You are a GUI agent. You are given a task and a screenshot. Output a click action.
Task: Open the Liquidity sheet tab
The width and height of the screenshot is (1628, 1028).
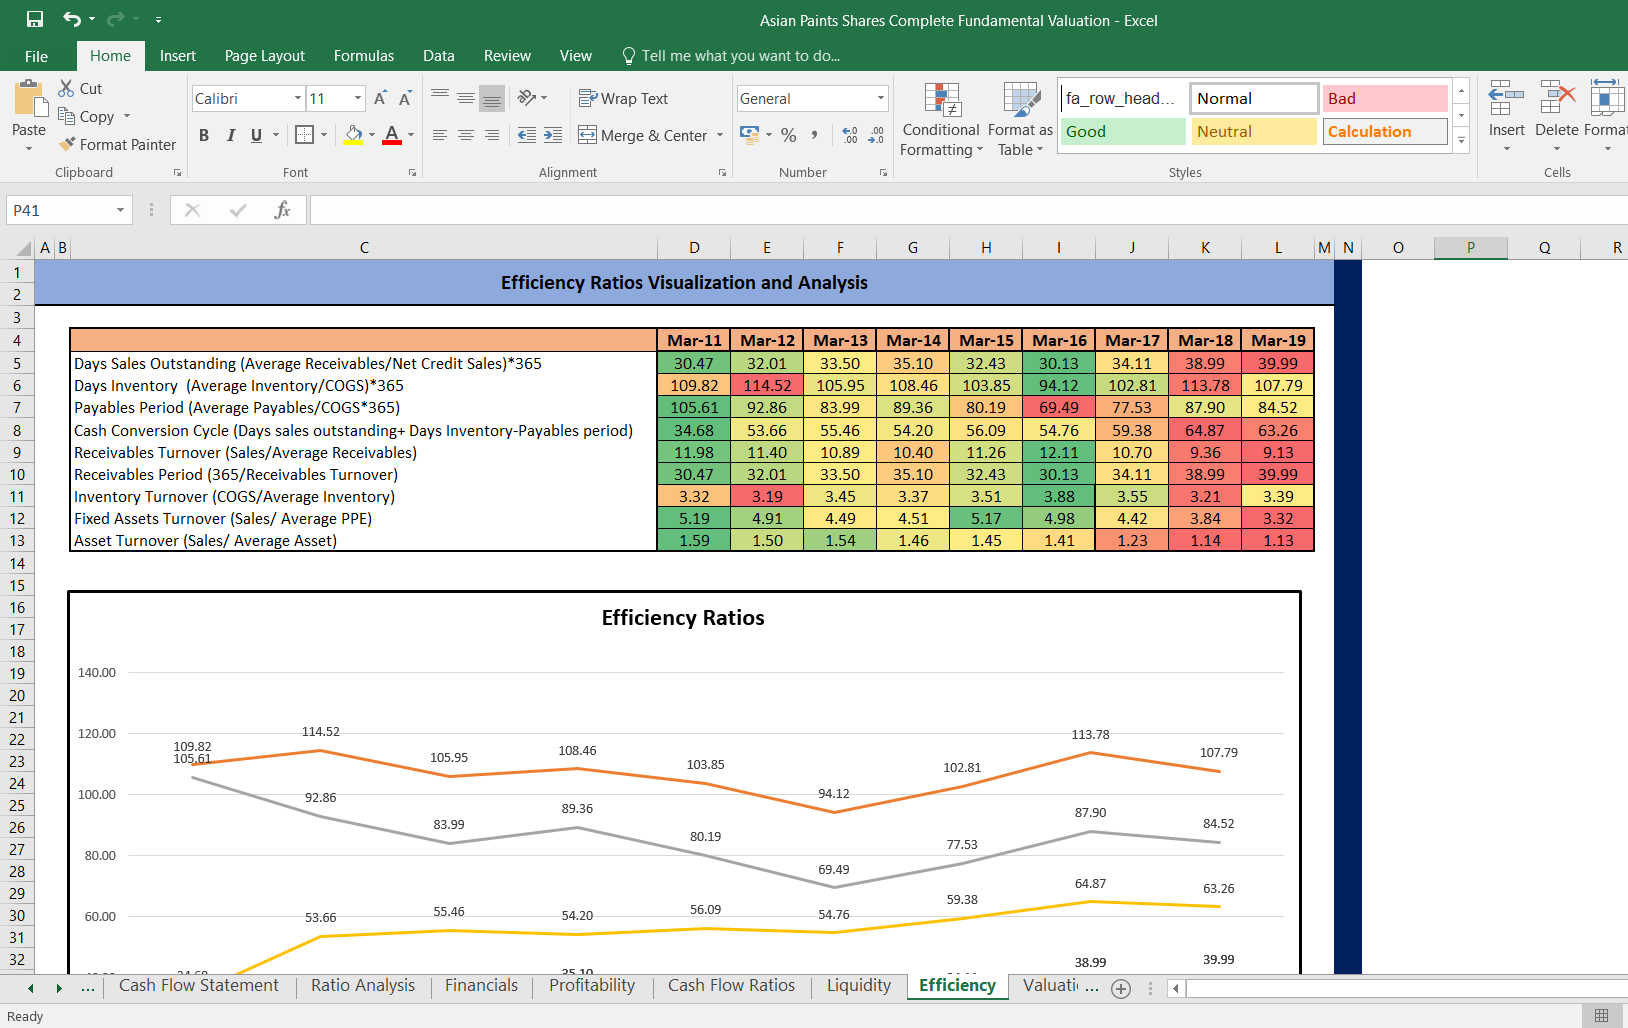(x=859, y=985)
